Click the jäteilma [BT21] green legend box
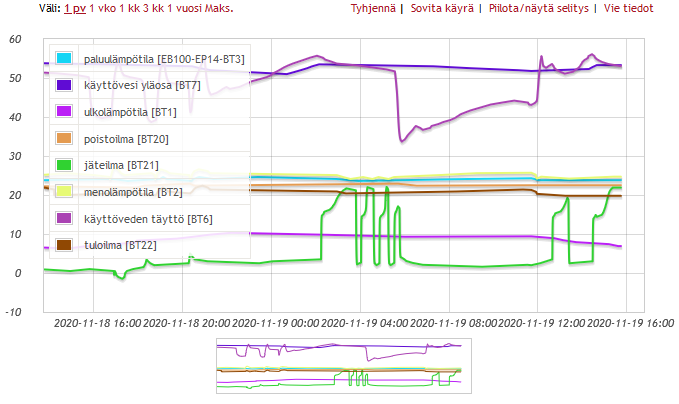This screenshot has width=679, height=404. (x=64, y=165)
